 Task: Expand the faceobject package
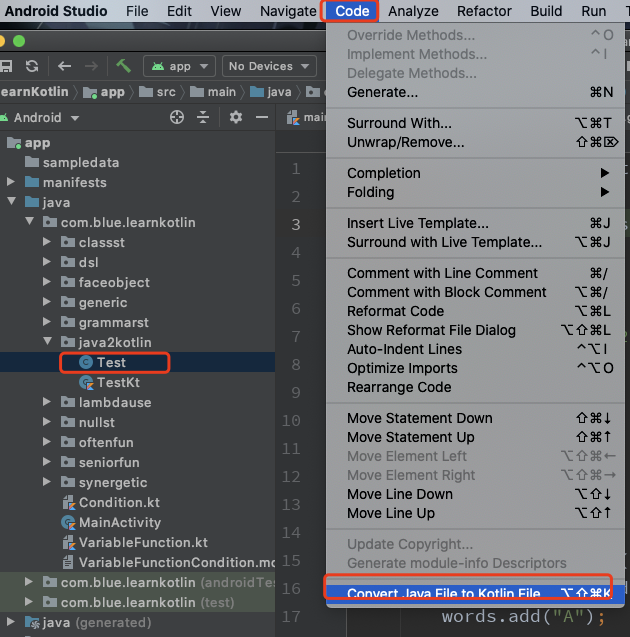(x=47, y=282)
